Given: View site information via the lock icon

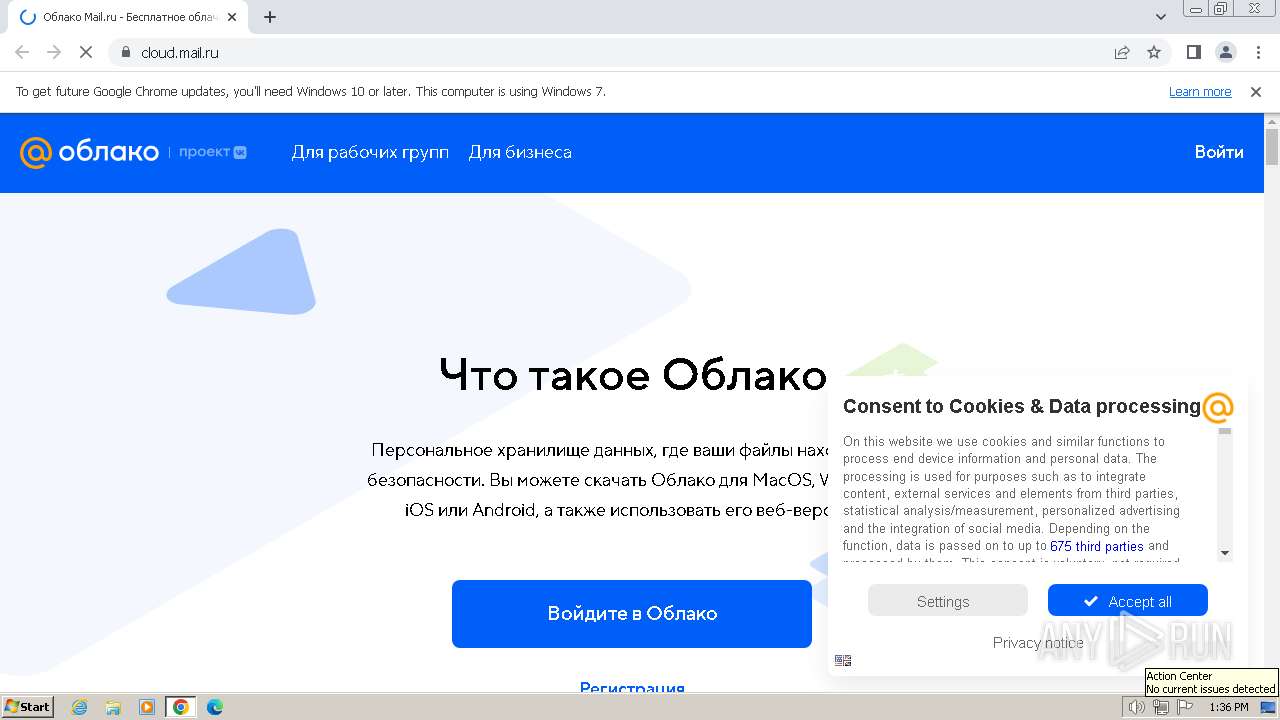Looking at the screenshot, I should [126, 52].
